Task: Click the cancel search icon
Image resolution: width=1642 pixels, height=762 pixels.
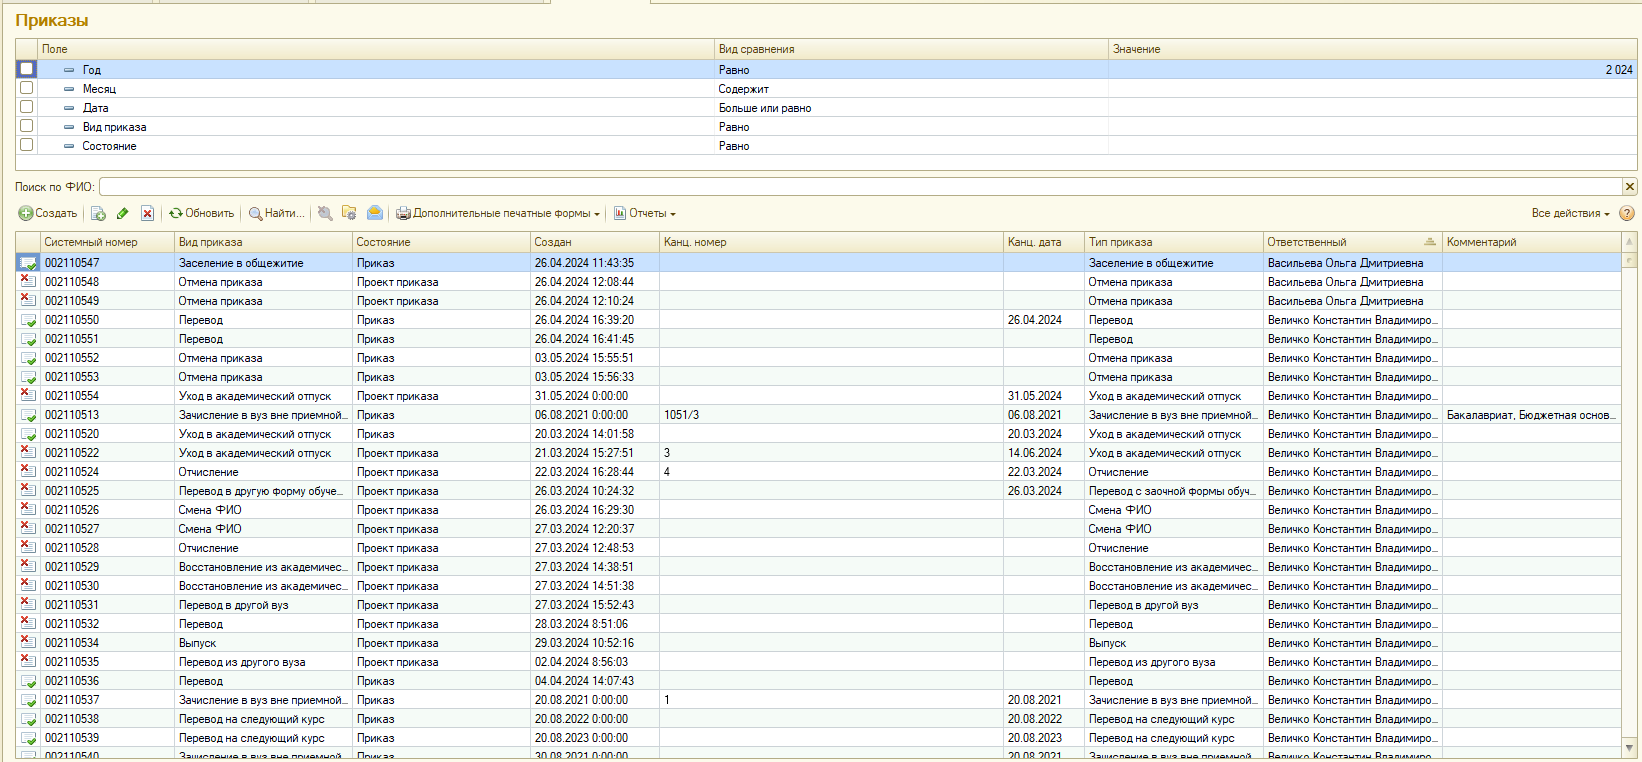Action: [x=325, y=213]
